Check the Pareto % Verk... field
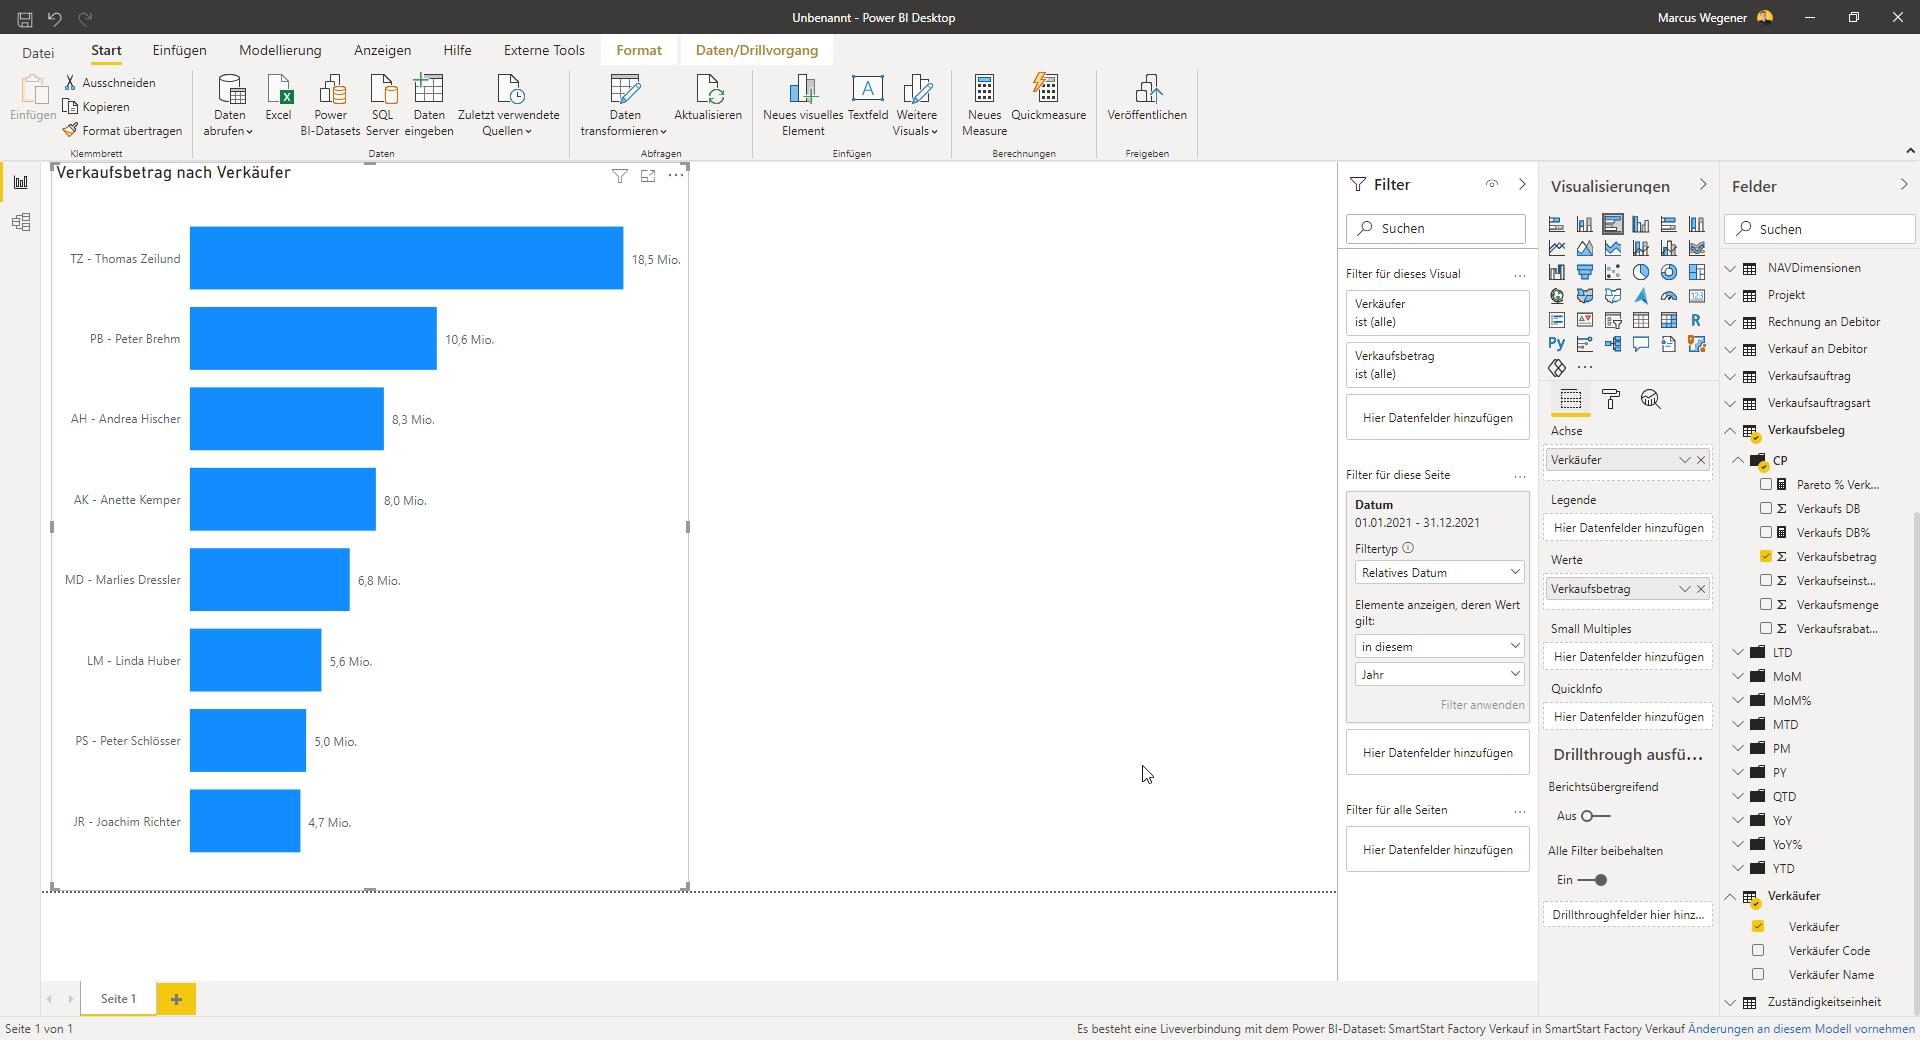The width and height of the screenshot is (1920, 1040). [1766, 484]
